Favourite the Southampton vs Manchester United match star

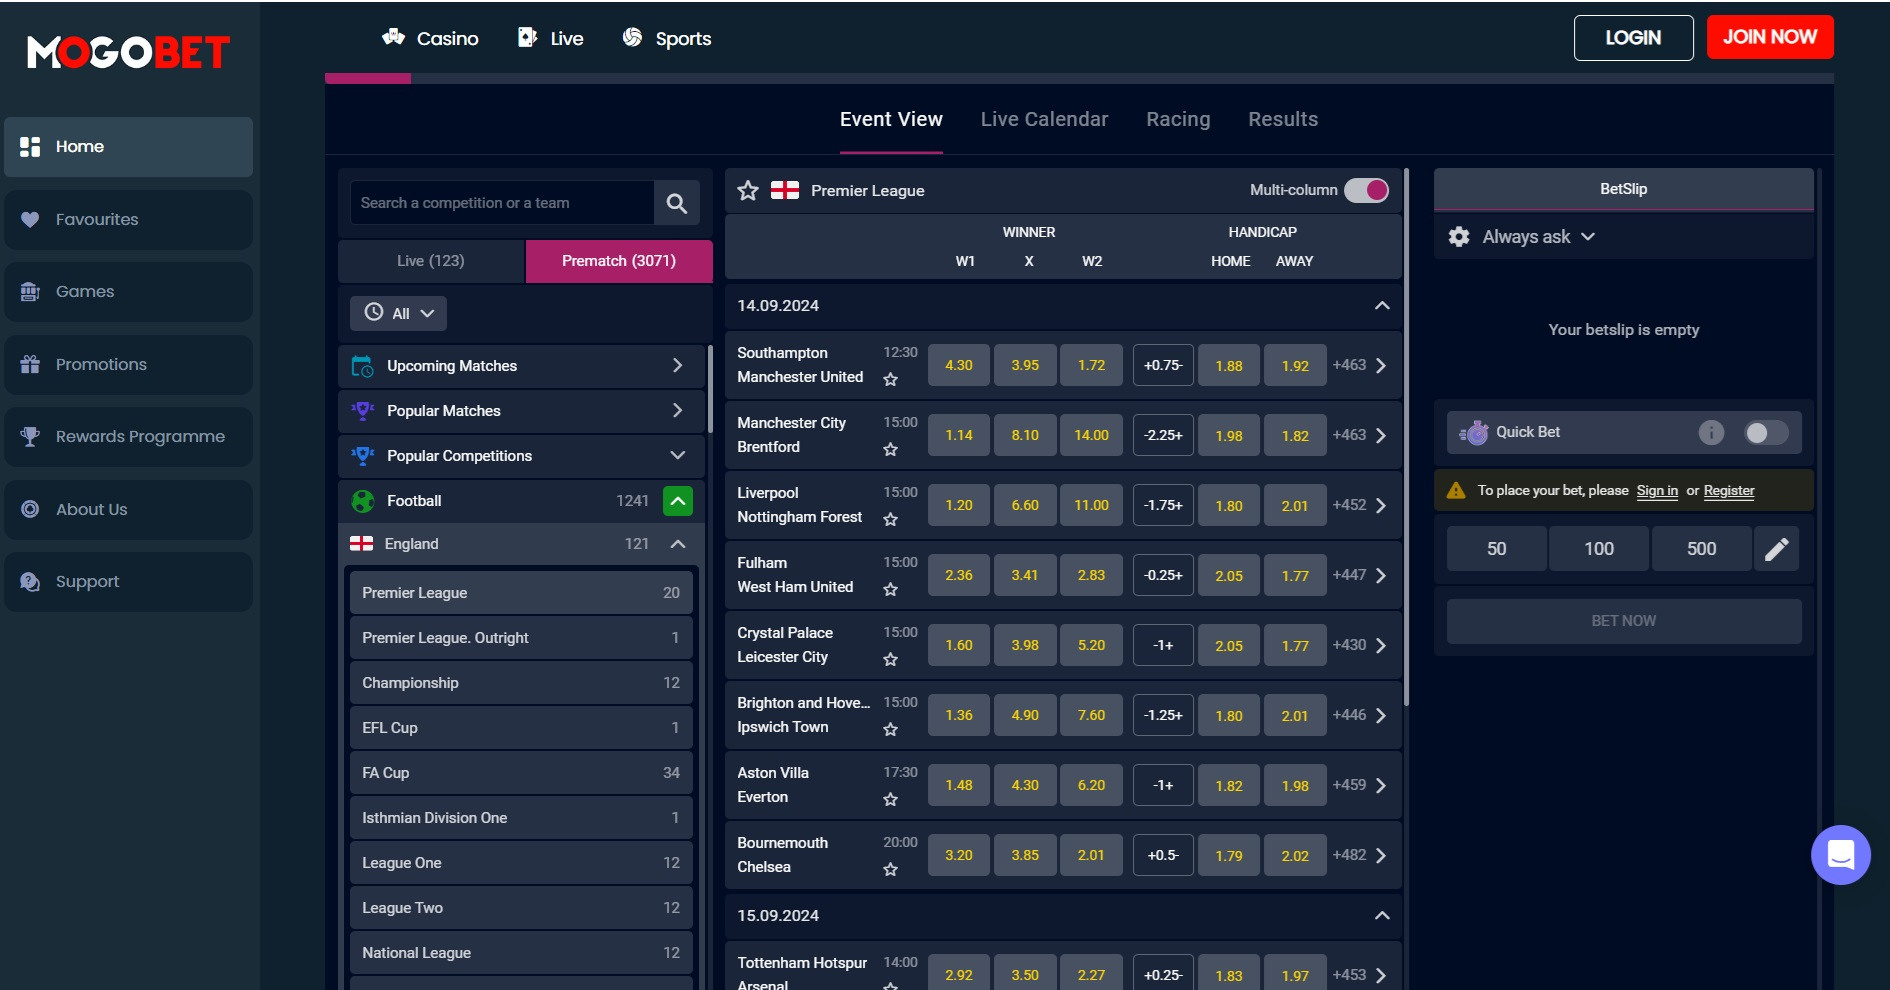[x=890, y=380]
